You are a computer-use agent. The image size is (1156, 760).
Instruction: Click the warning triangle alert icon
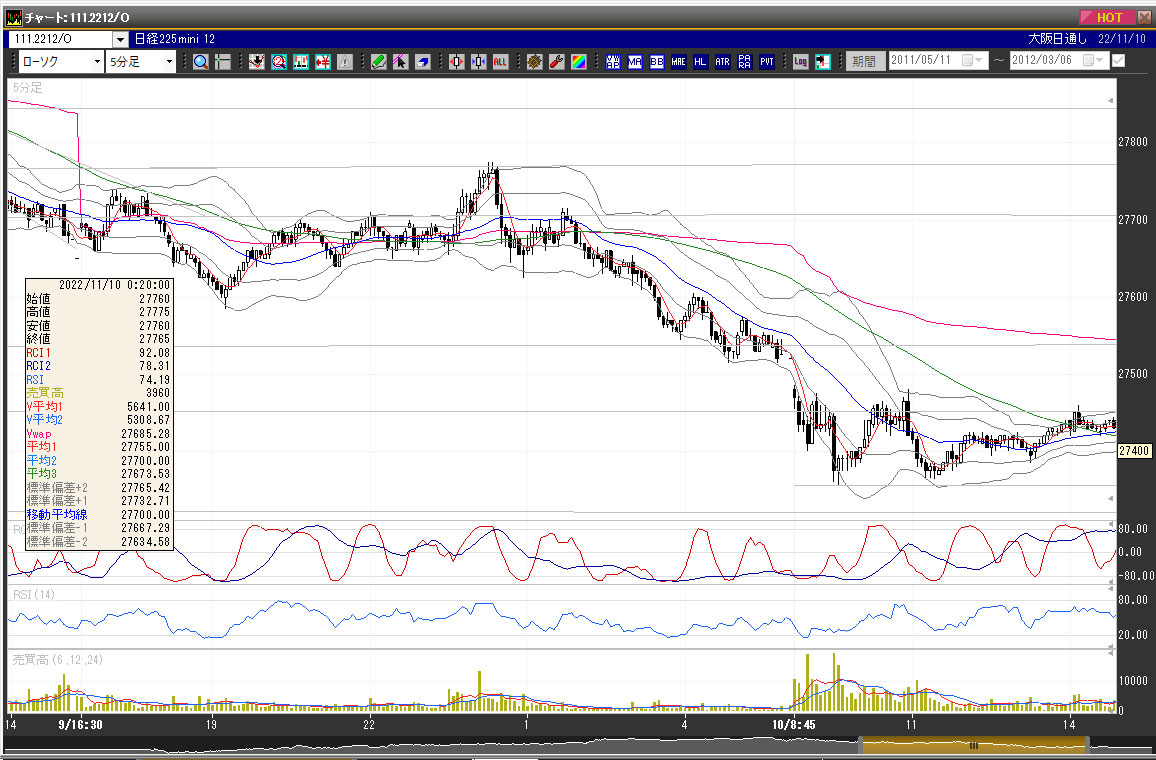click(344, 62)
